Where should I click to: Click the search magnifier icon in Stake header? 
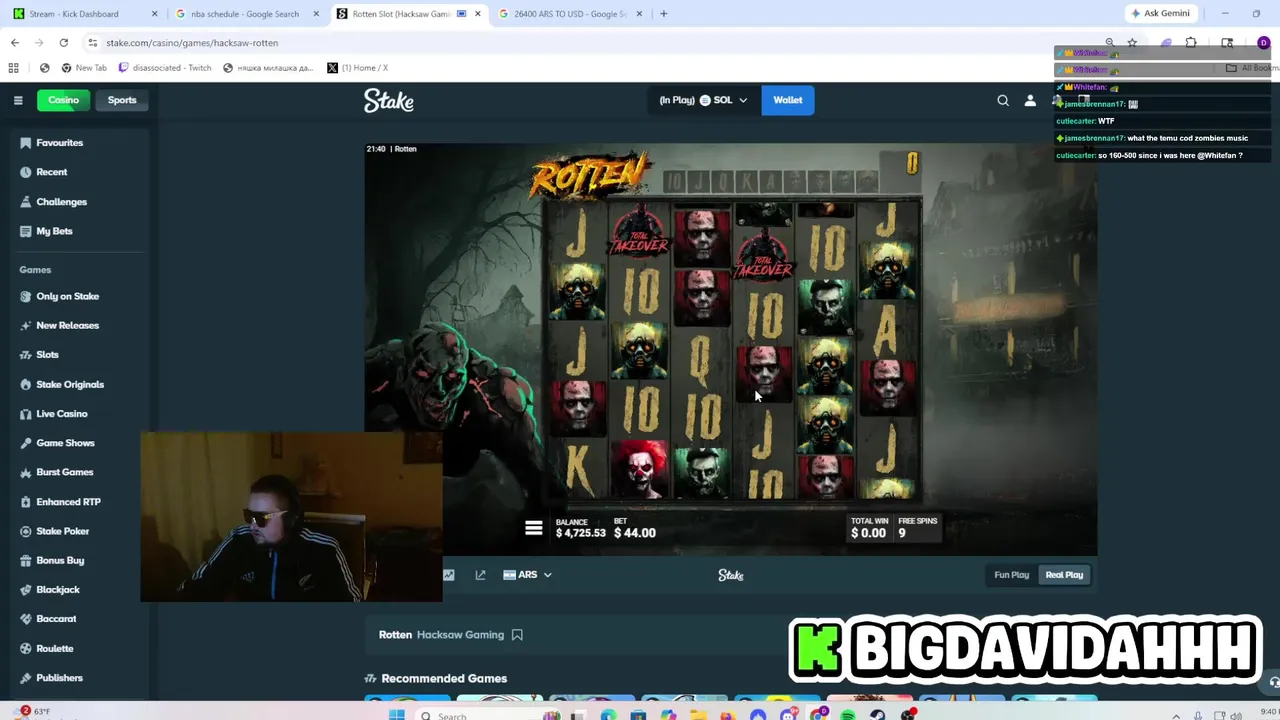(1003, 100)
